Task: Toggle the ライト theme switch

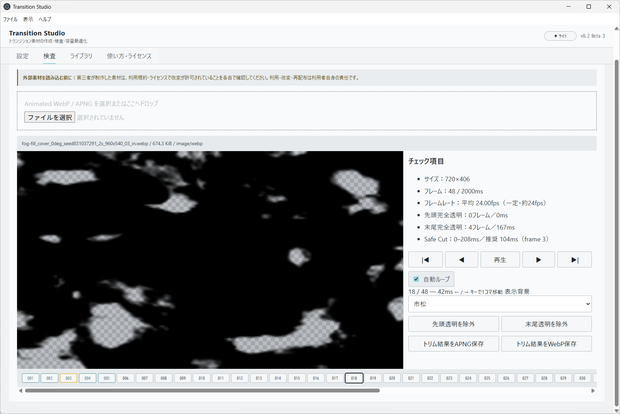Action: [x=560, y=36]
